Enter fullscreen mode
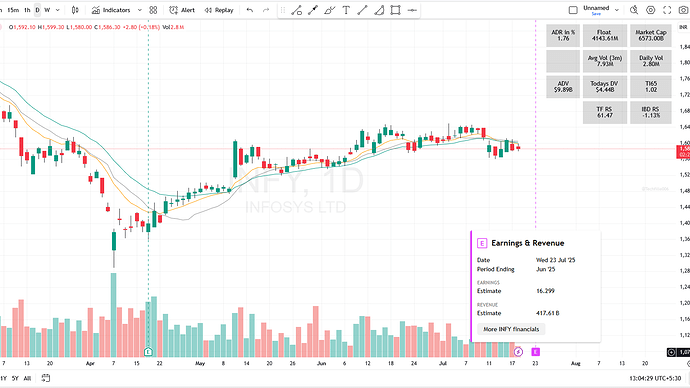 pyautogui.click(x=667, y=10)
